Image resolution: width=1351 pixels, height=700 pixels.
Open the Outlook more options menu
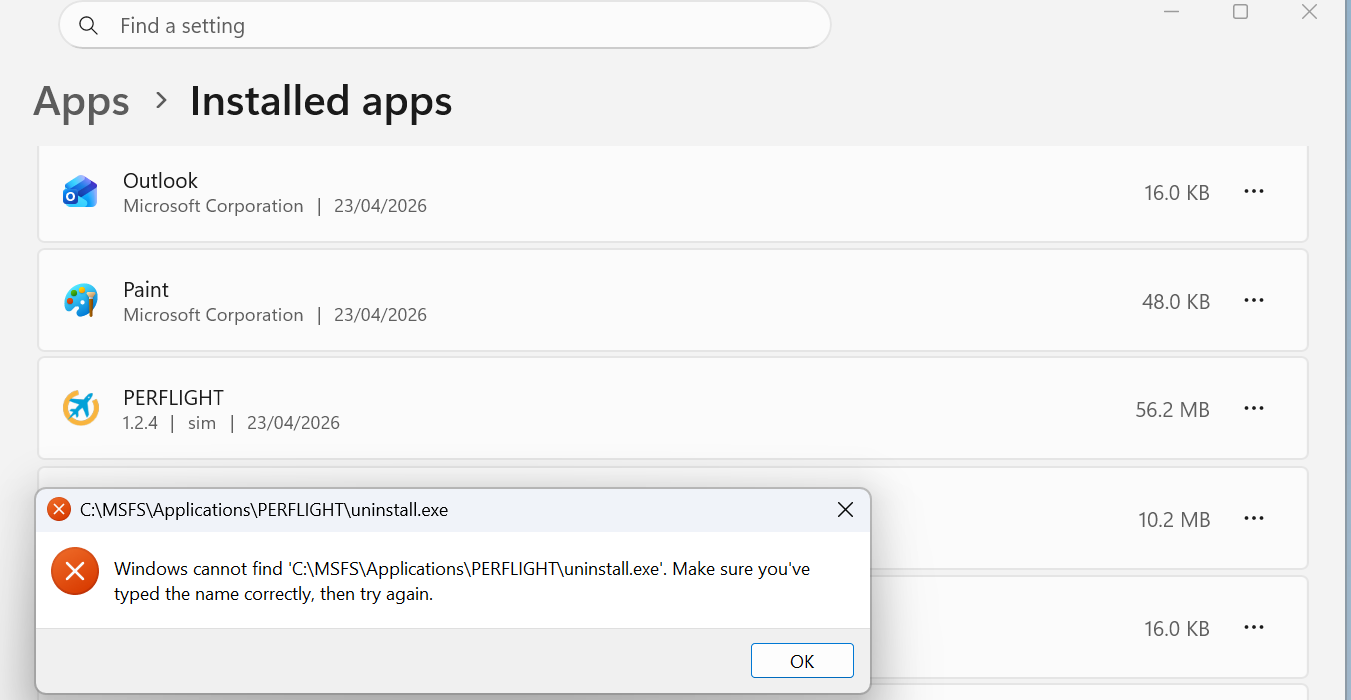pyautogui.click(x=1254, y=191)
